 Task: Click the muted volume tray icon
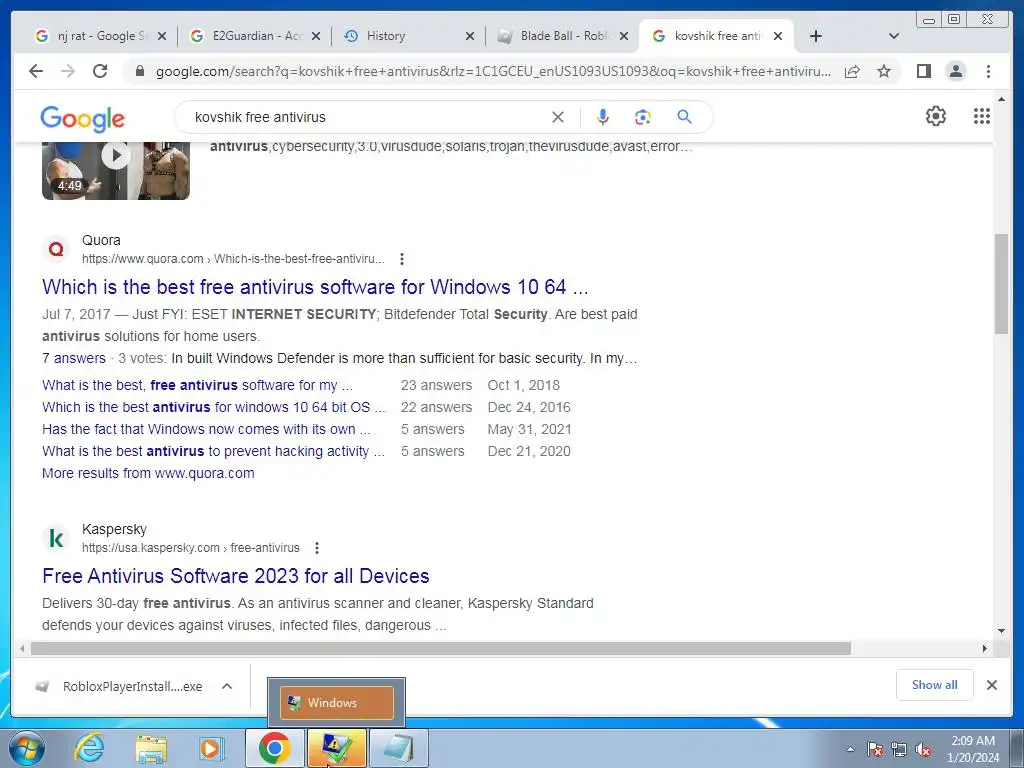click(x=923, y=749)
